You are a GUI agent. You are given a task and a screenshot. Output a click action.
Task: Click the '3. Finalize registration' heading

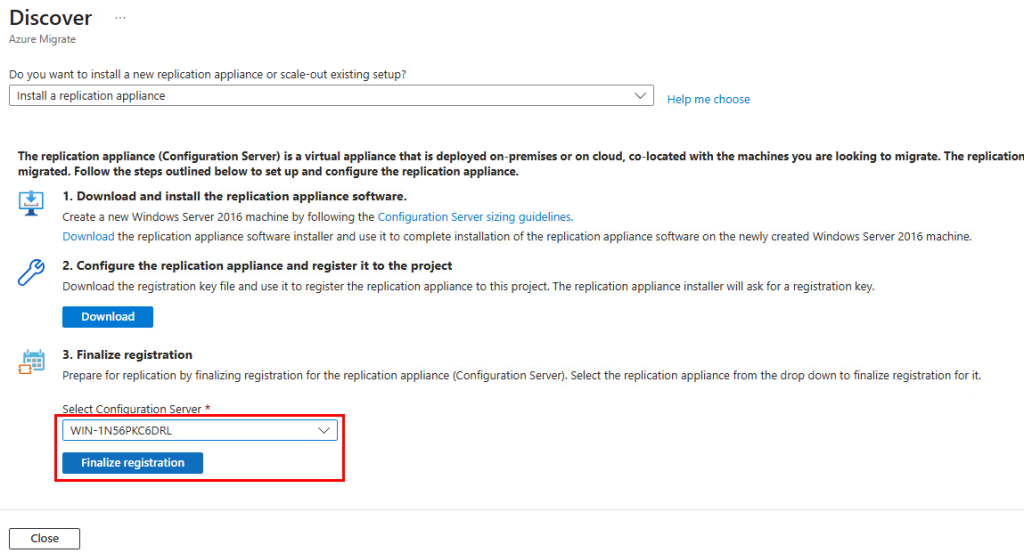127,355
